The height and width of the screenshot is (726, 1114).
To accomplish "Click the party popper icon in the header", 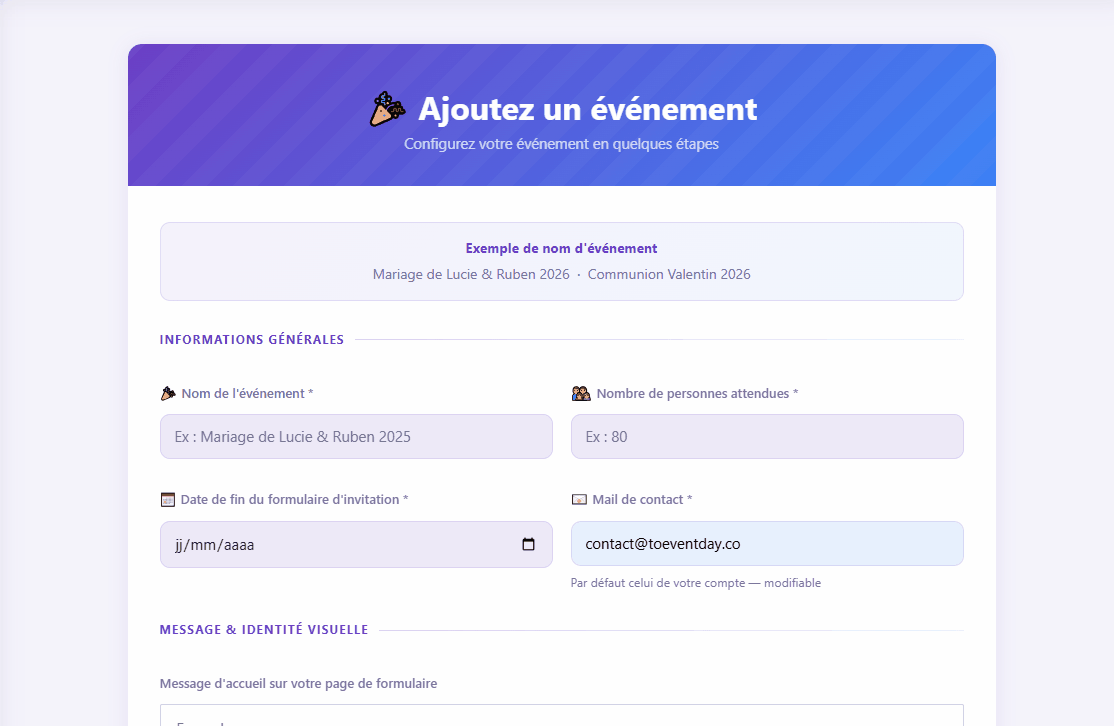I will [387, 107].
